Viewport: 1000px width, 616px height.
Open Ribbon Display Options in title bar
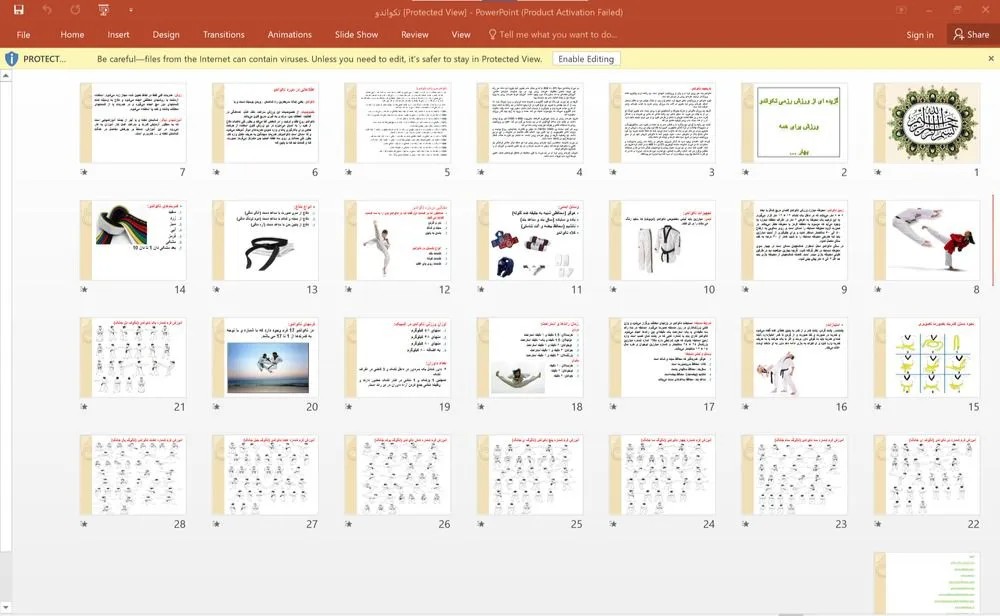tap(901, 10)
